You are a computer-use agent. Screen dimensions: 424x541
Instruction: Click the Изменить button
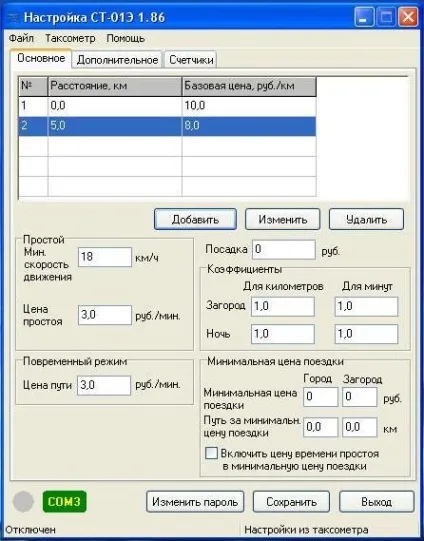283,219
